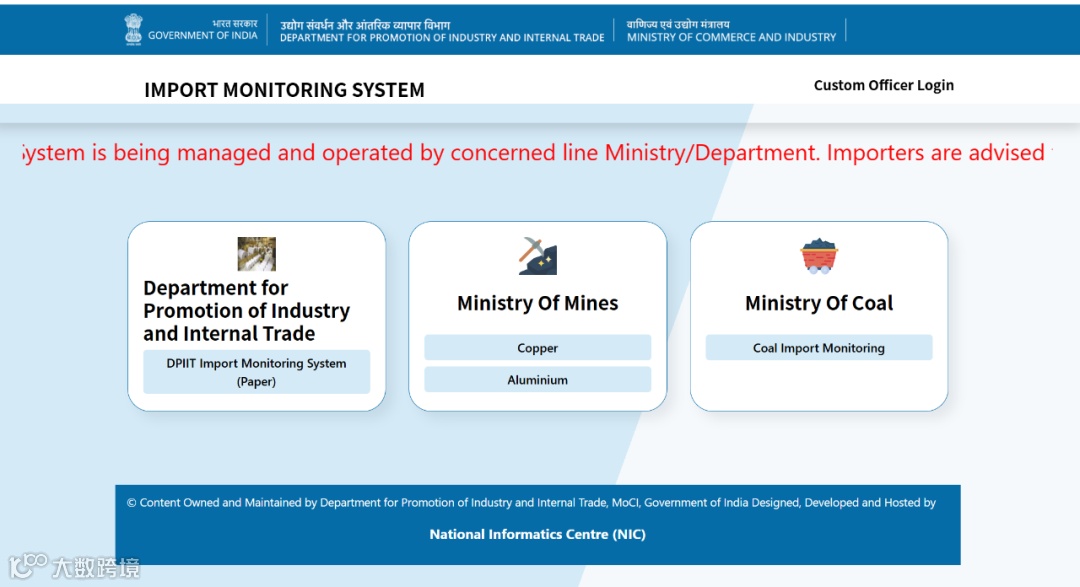Image resolution: width=1080 pixels, height=587 pixels.
Task: Click the Government of India emblem icon
Action: (133, 30)
